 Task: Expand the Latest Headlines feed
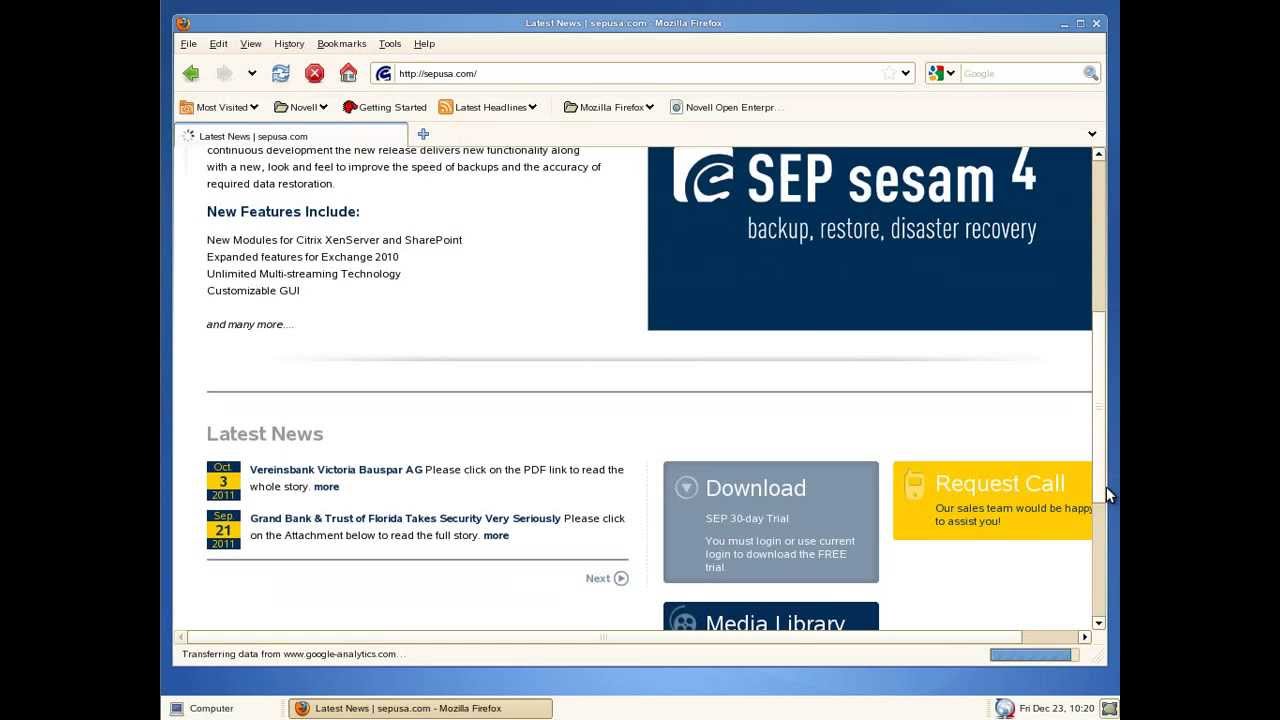point(488,107)
